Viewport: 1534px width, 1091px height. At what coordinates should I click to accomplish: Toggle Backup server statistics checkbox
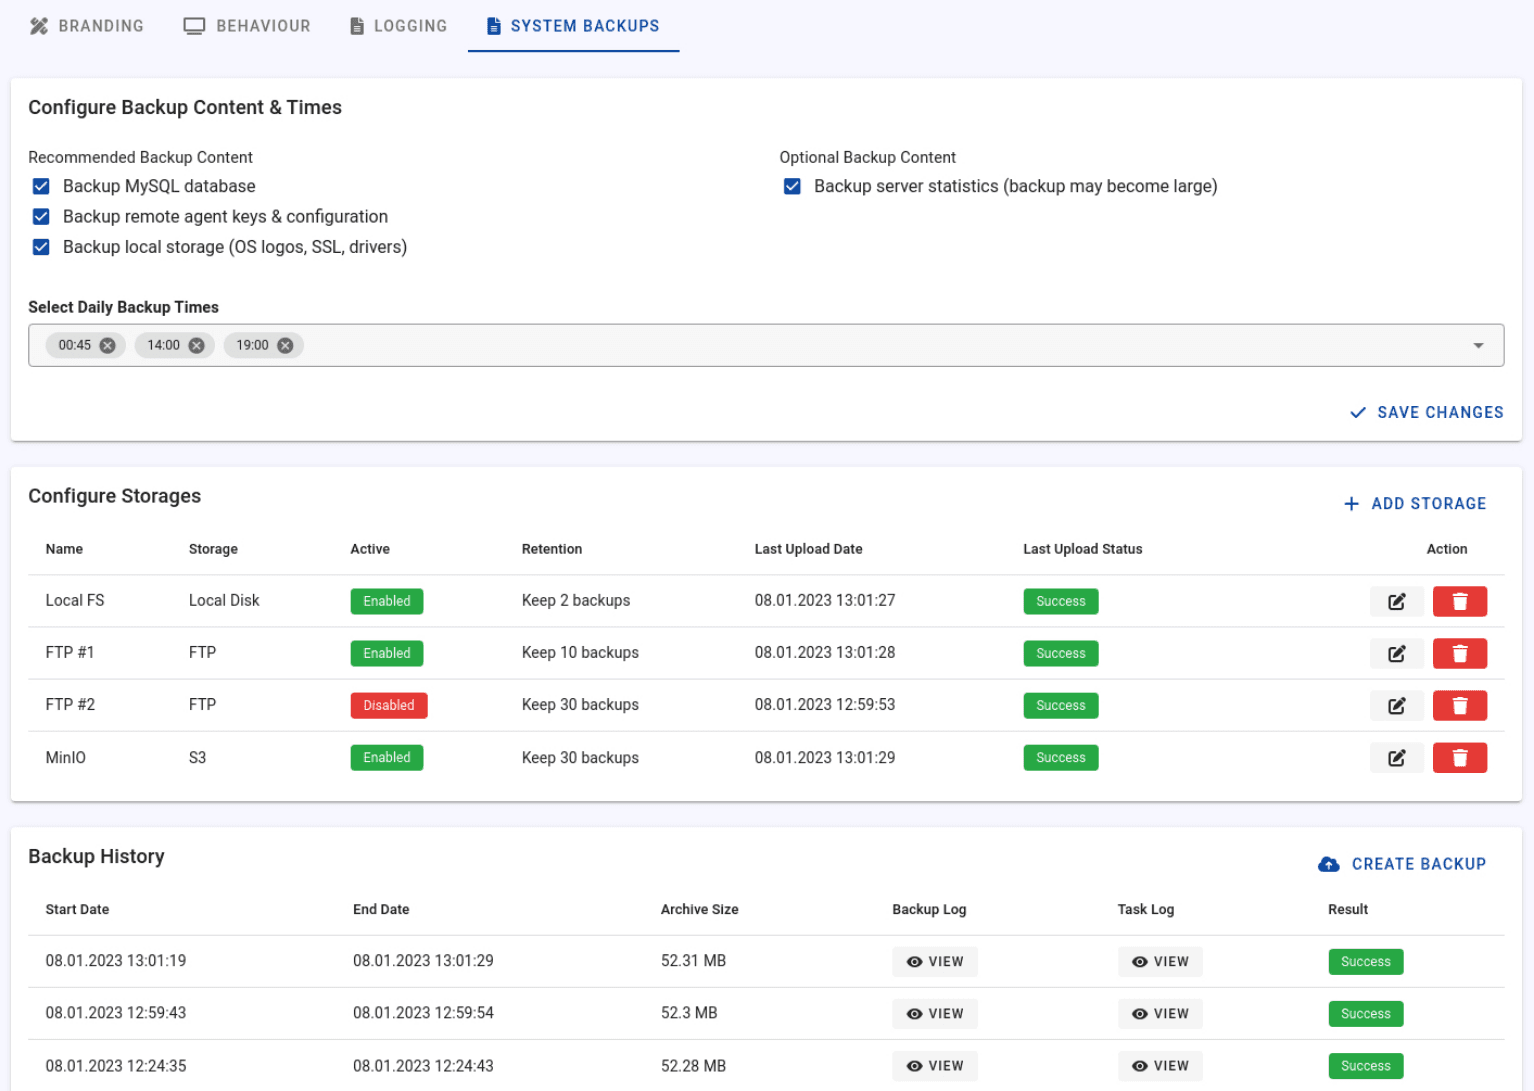[792, 186]
